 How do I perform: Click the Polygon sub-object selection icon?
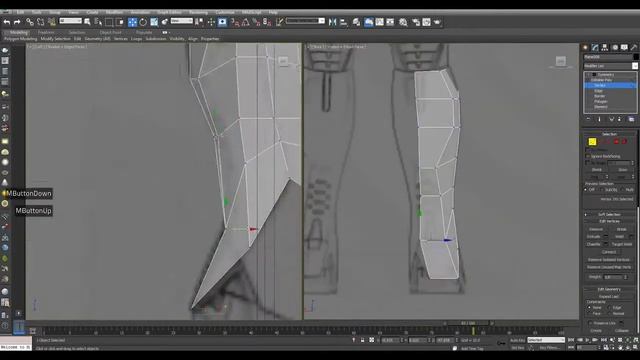(616, 142)
